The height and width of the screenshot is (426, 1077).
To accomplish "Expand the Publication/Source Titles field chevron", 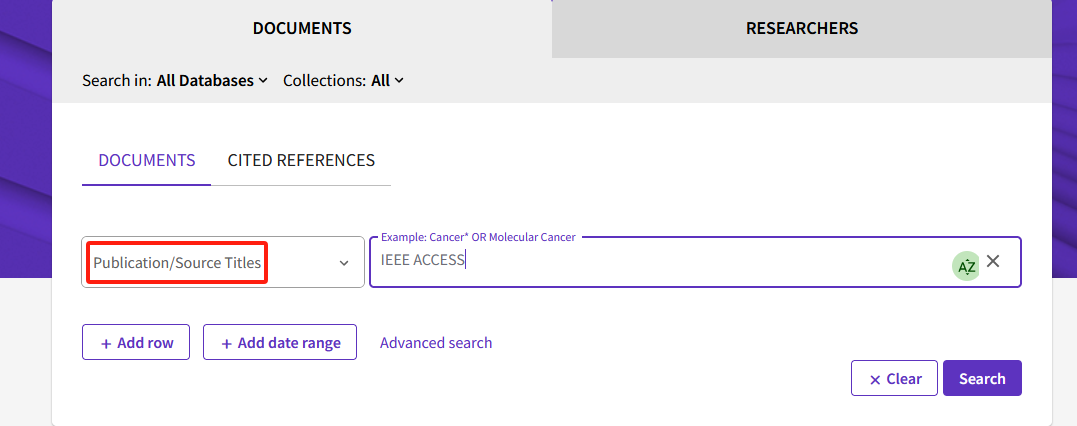I will point(344,263).
